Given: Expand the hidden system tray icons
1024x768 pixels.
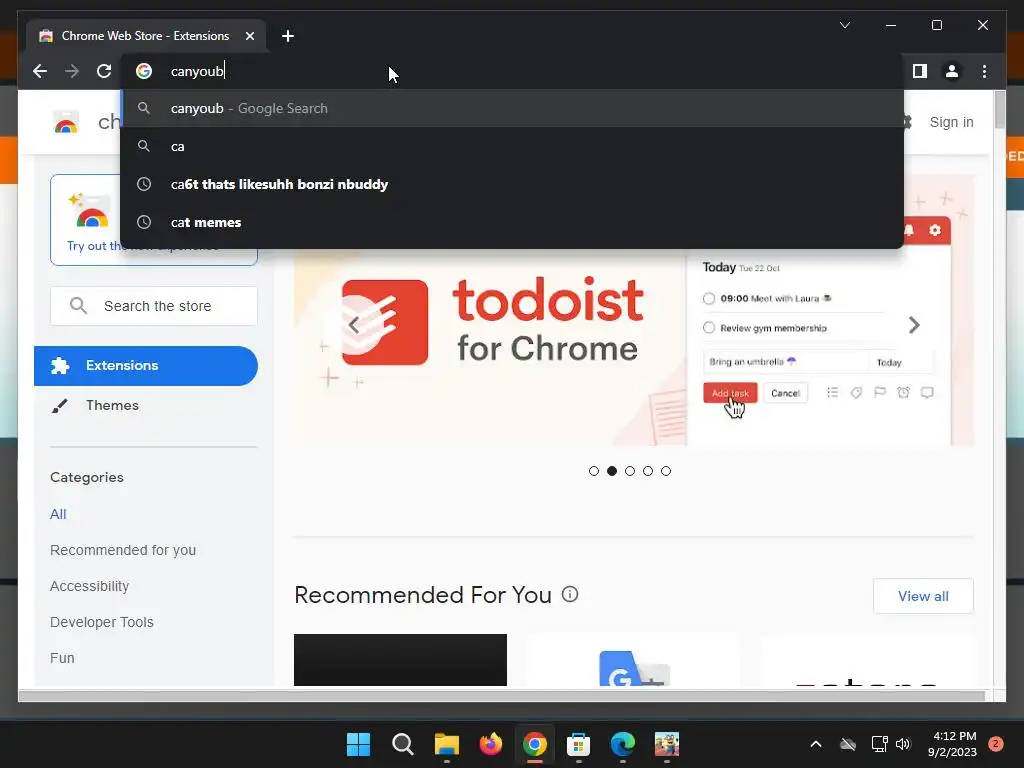Looking at the screenshot, I should (x=816, y=744).
